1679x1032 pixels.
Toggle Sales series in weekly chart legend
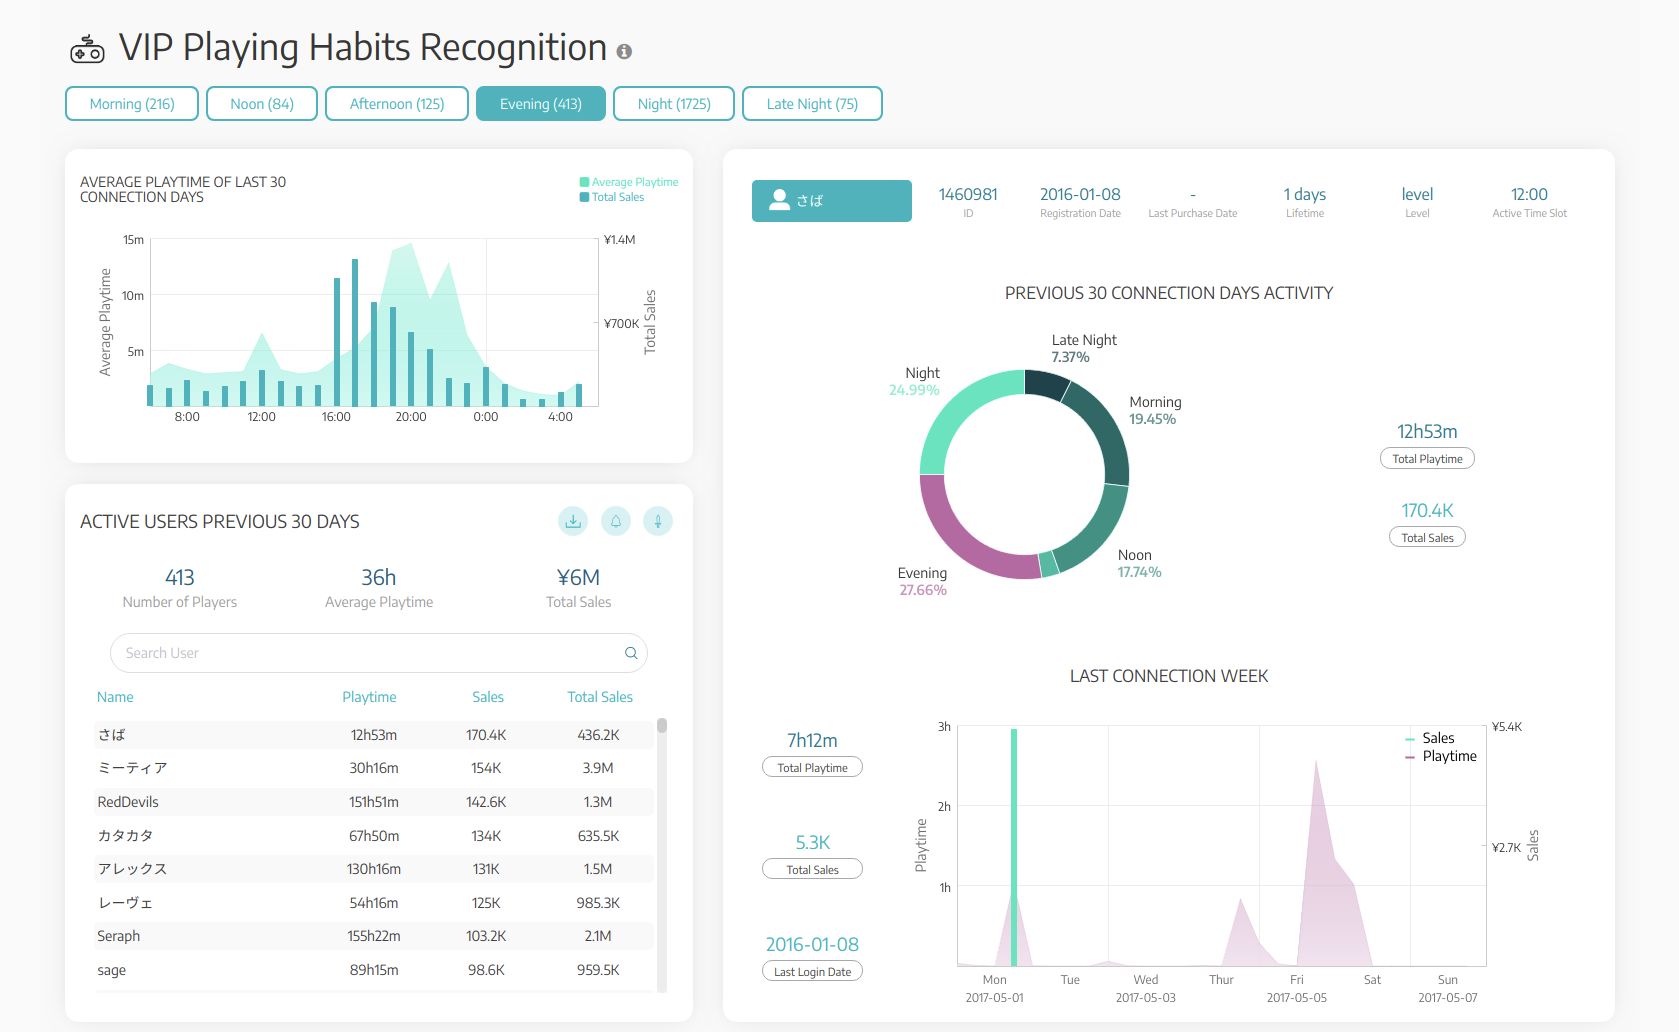[x=1430, y=738]
